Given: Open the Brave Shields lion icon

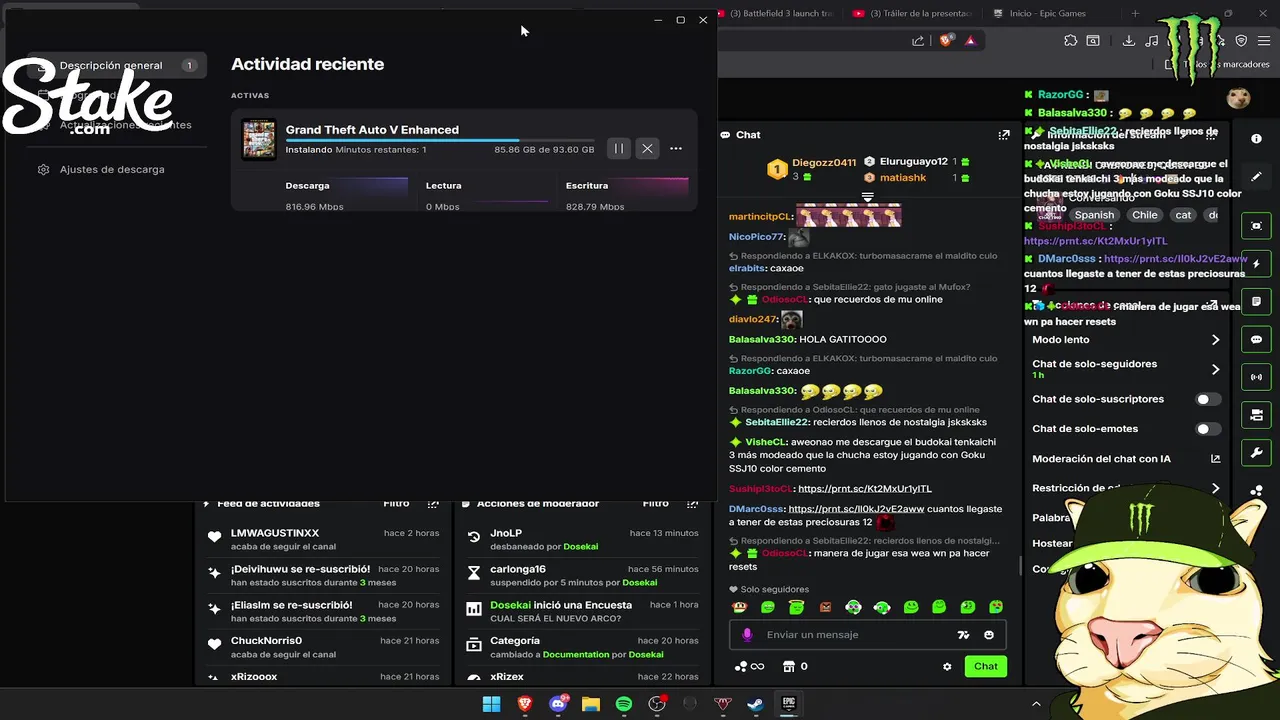Looking at the screenshot, I should (x=946, y=41).
